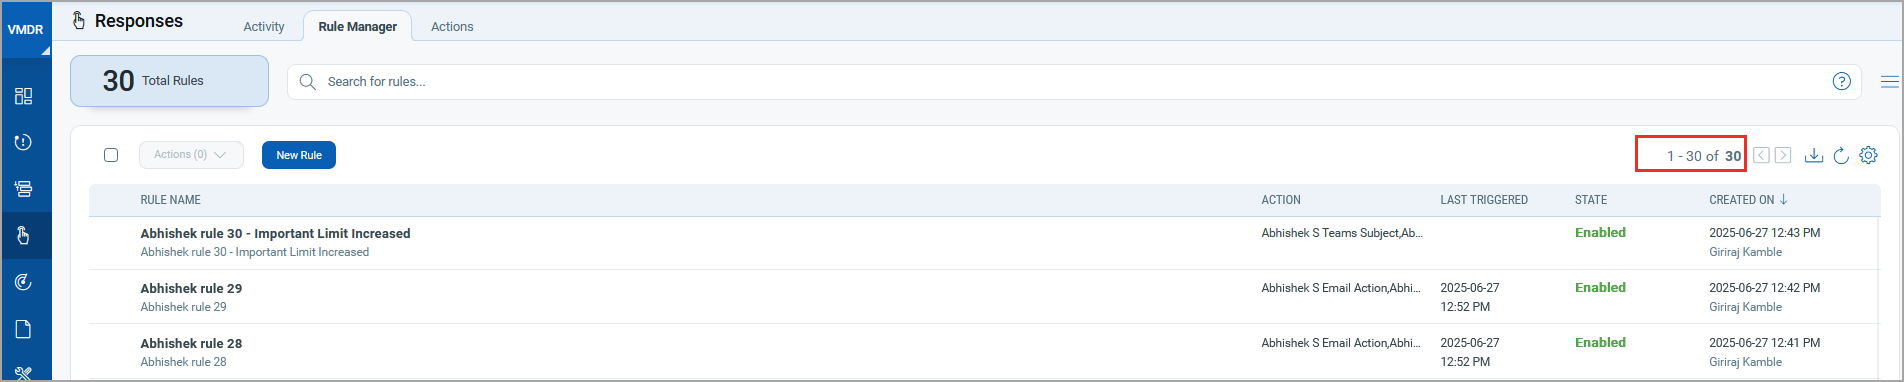Switch to the Actions tab
This screenshot has height=382, width=1904.
[452, 27]
